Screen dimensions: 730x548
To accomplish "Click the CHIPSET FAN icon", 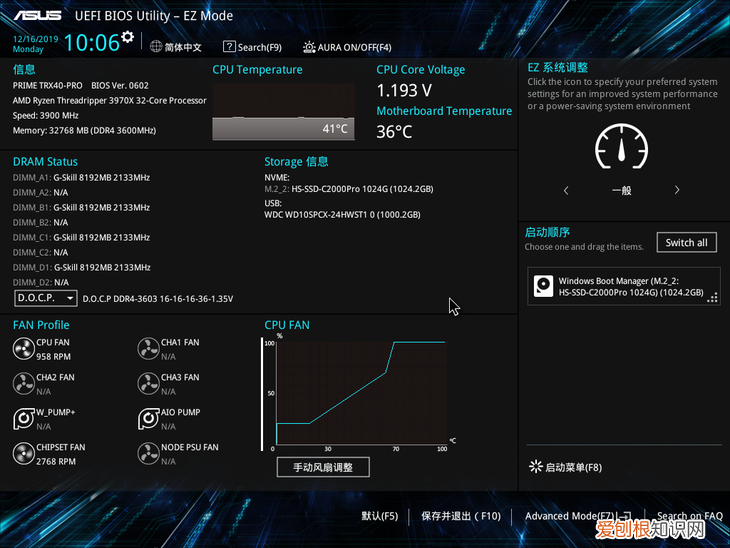I will point(23,453).
